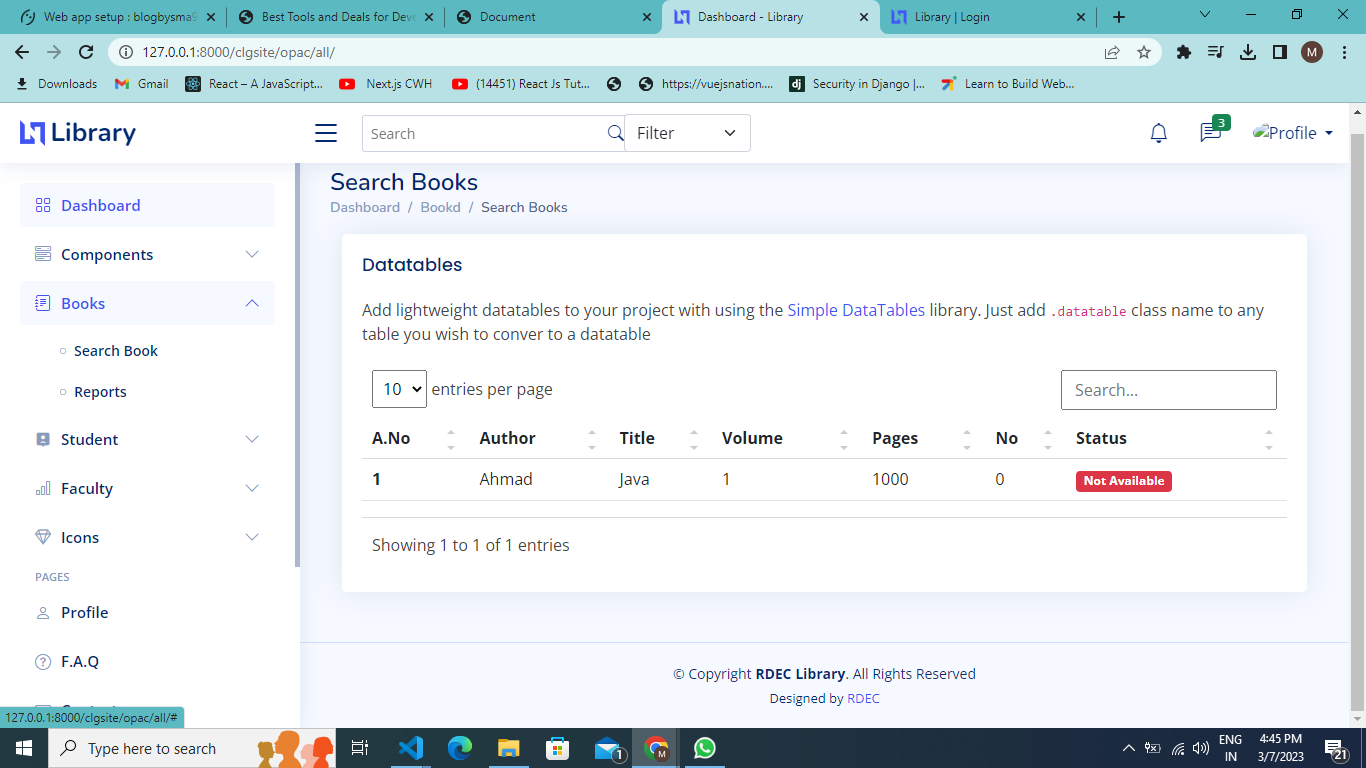
Task: Bookmark this page with star icon
Action: click(1144, 52)
